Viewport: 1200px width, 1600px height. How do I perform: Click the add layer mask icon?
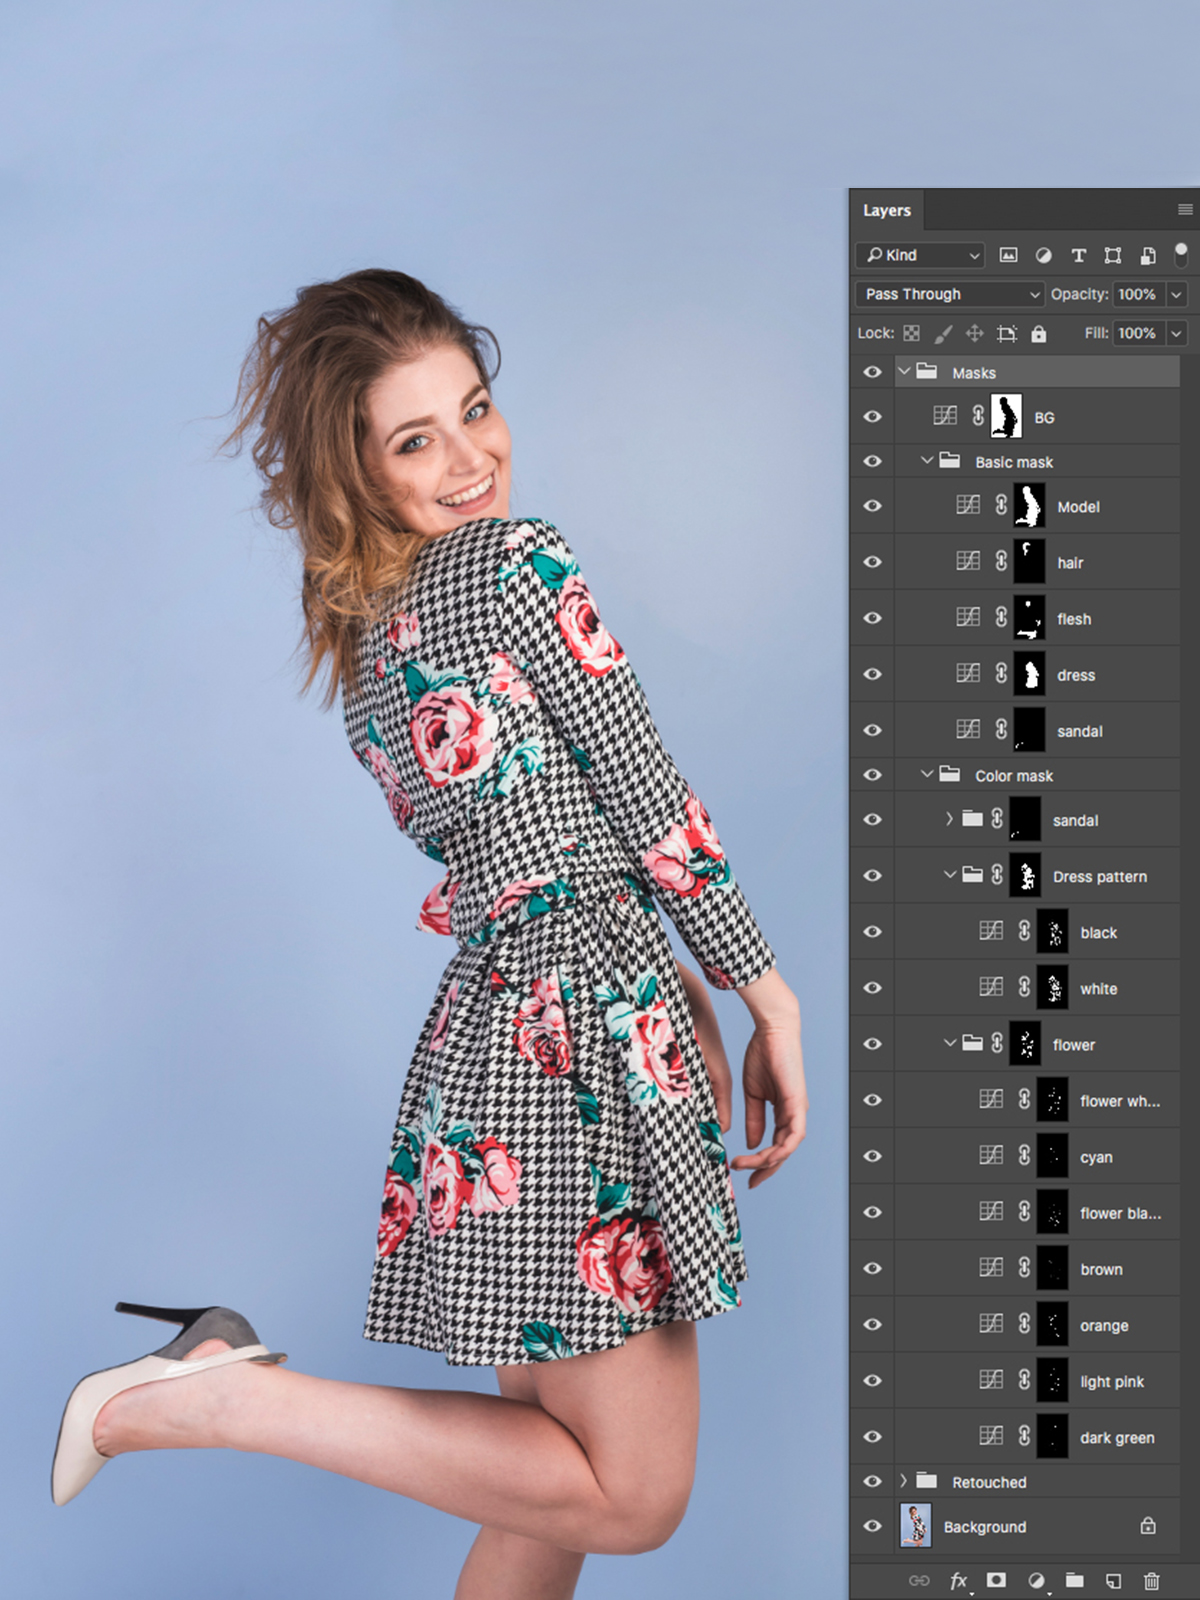[x=996, y=1580]
